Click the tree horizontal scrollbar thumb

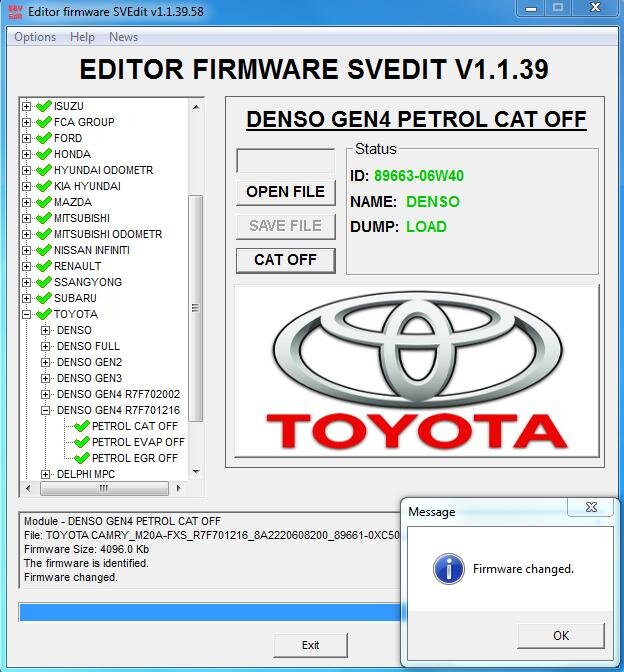click(104, 488)
